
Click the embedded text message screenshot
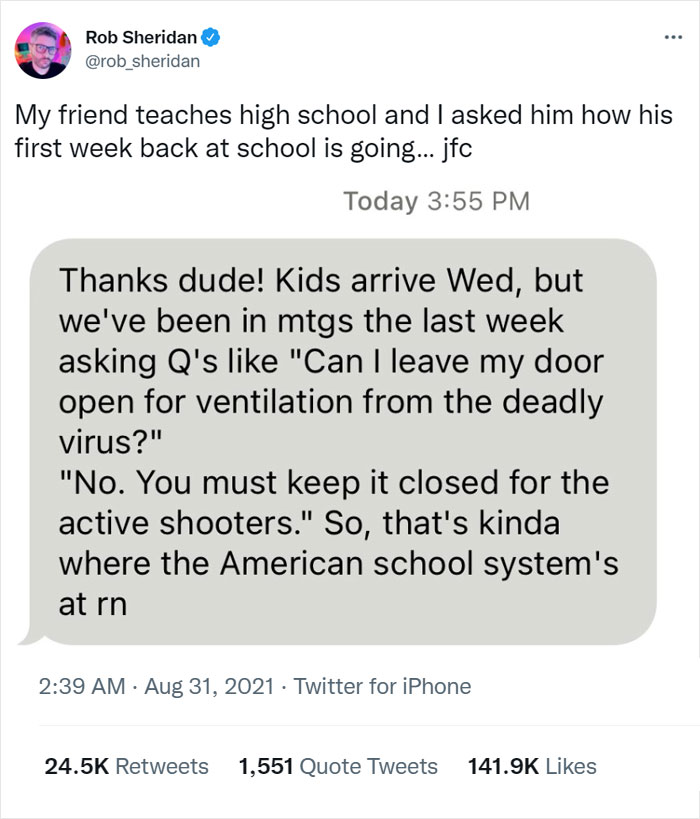pos(350,430)
